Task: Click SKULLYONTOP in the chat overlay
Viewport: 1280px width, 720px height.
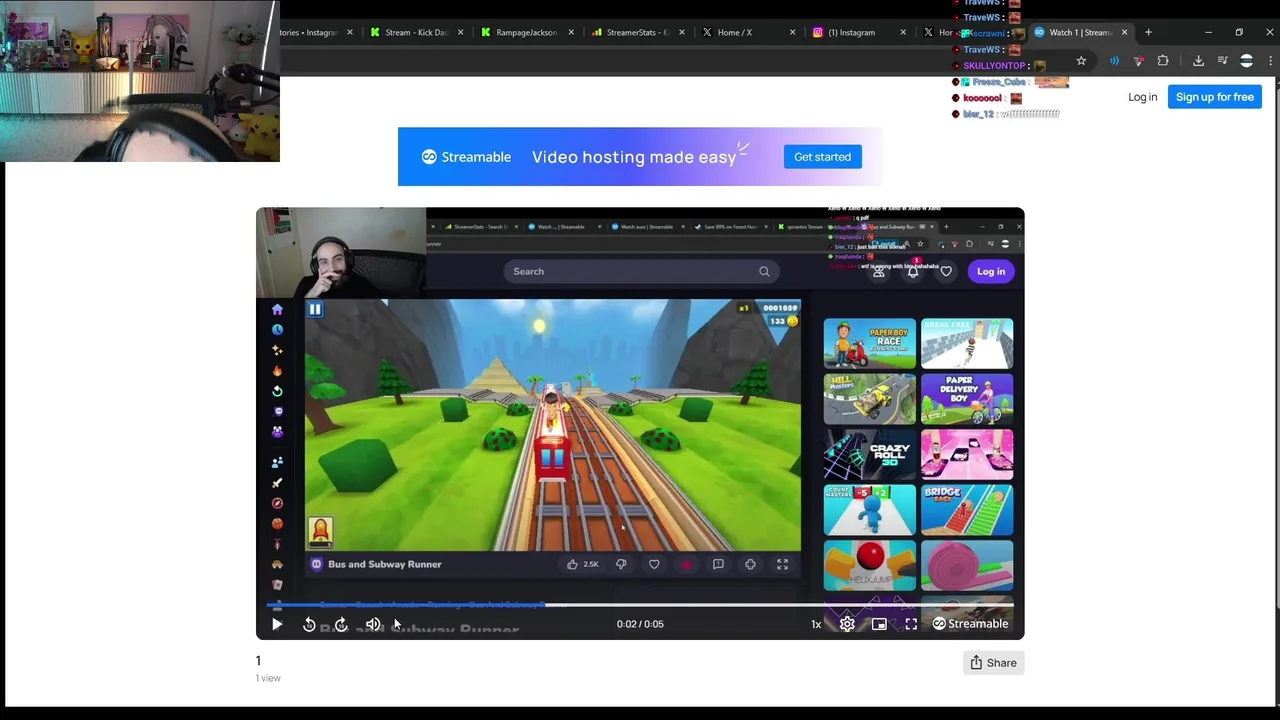Action: pos(994,66)
